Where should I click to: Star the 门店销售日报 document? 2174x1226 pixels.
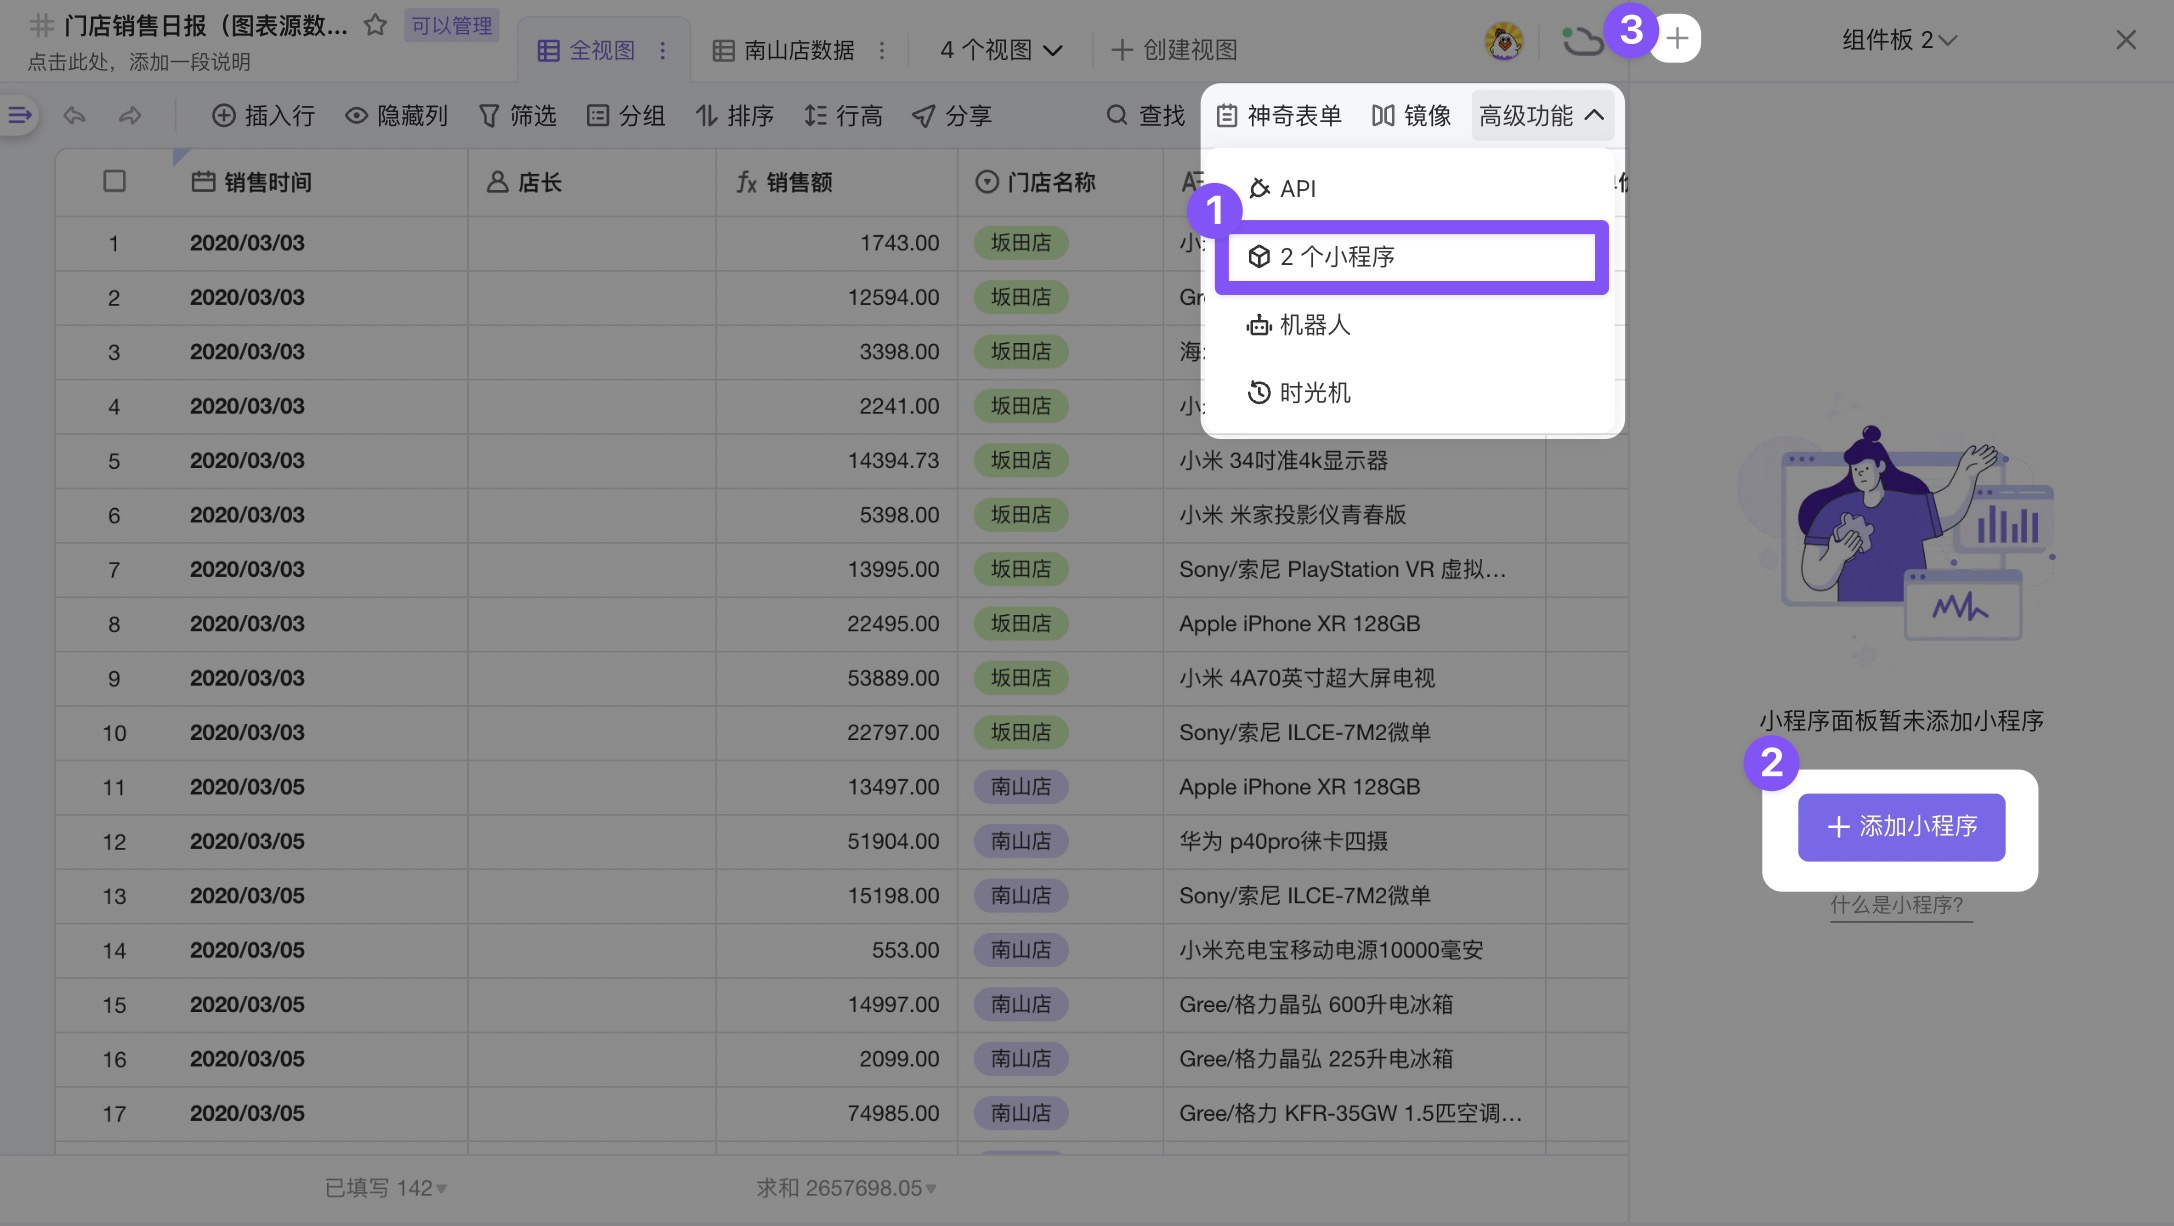375,25
